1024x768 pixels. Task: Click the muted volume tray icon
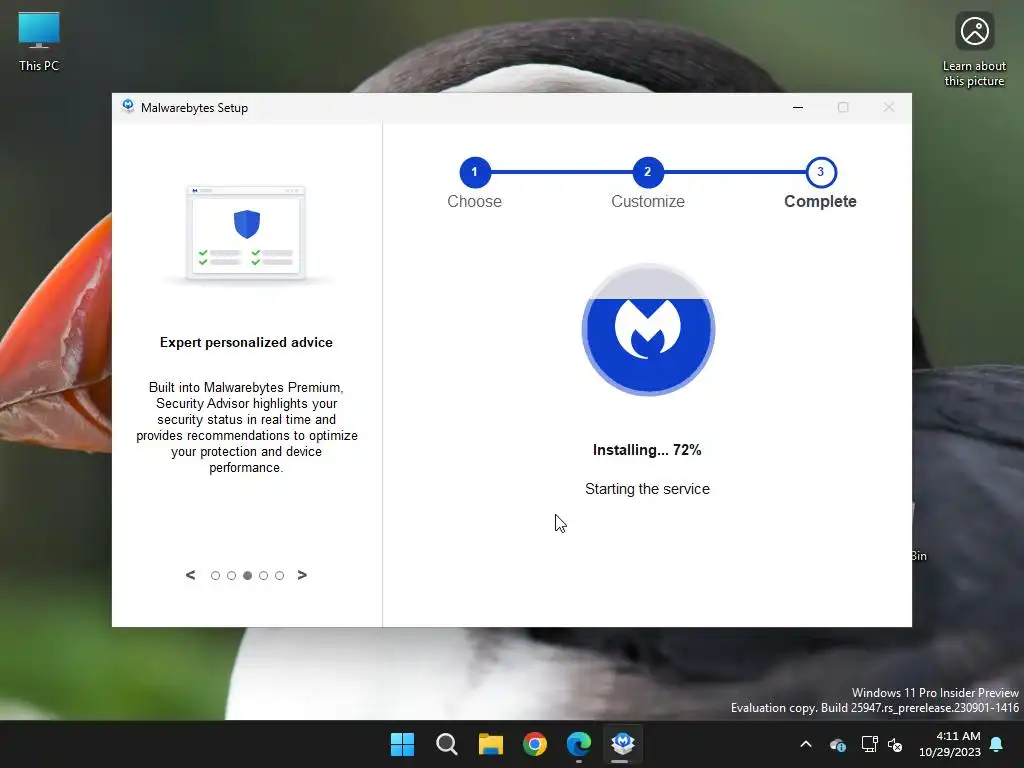[895, 744]
